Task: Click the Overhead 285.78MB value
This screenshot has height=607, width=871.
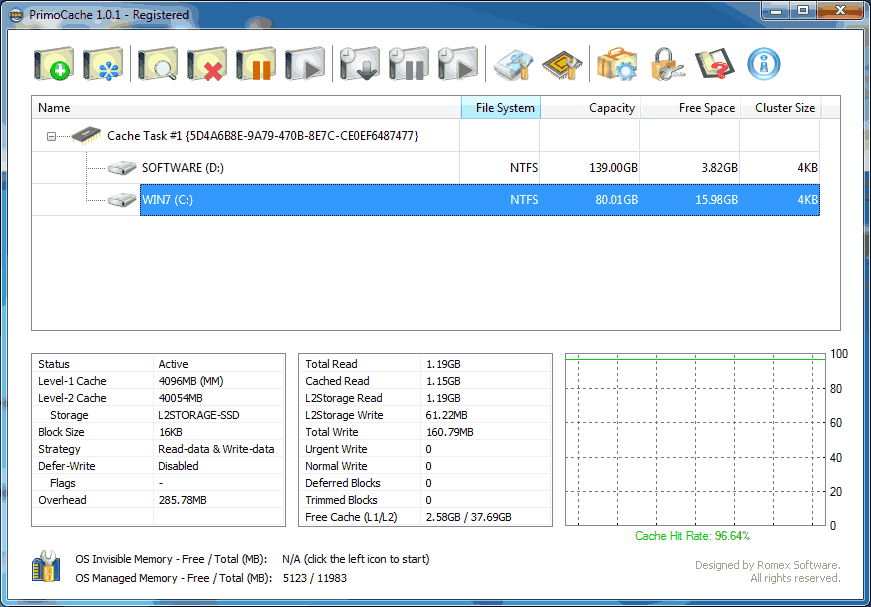Action: 182,500
